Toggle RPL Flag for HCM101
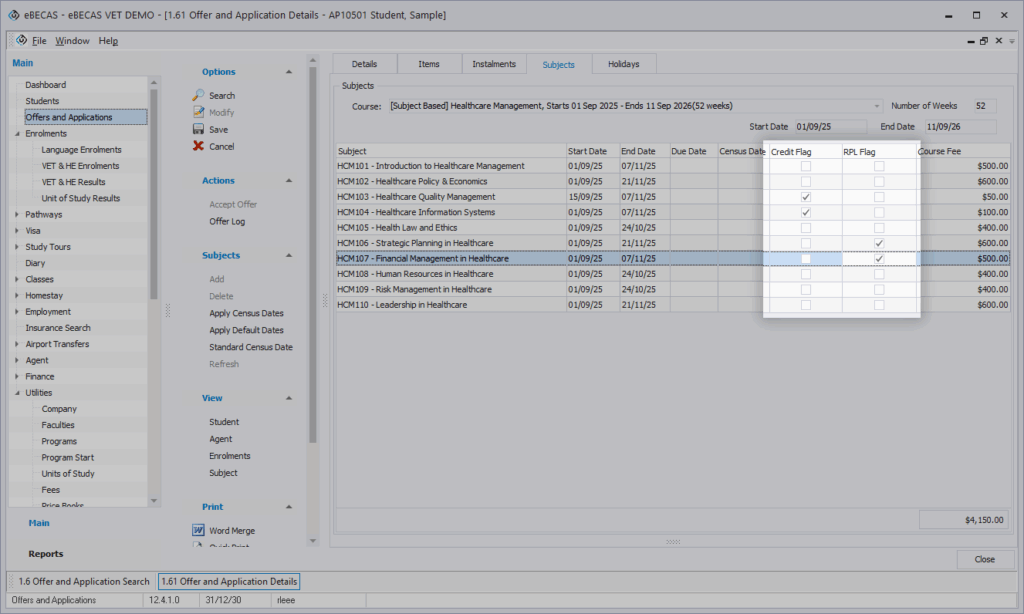Screen dimensions: 1024x614 (879, 166)
